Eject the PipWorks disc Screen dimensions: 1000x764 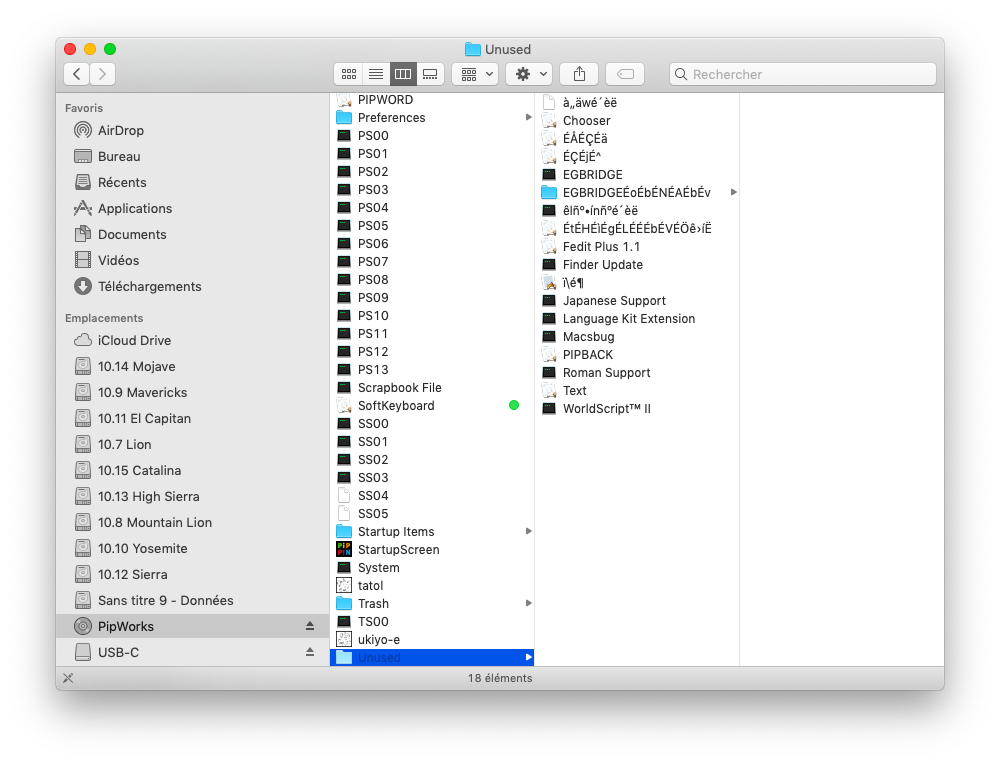click(310, 626)
